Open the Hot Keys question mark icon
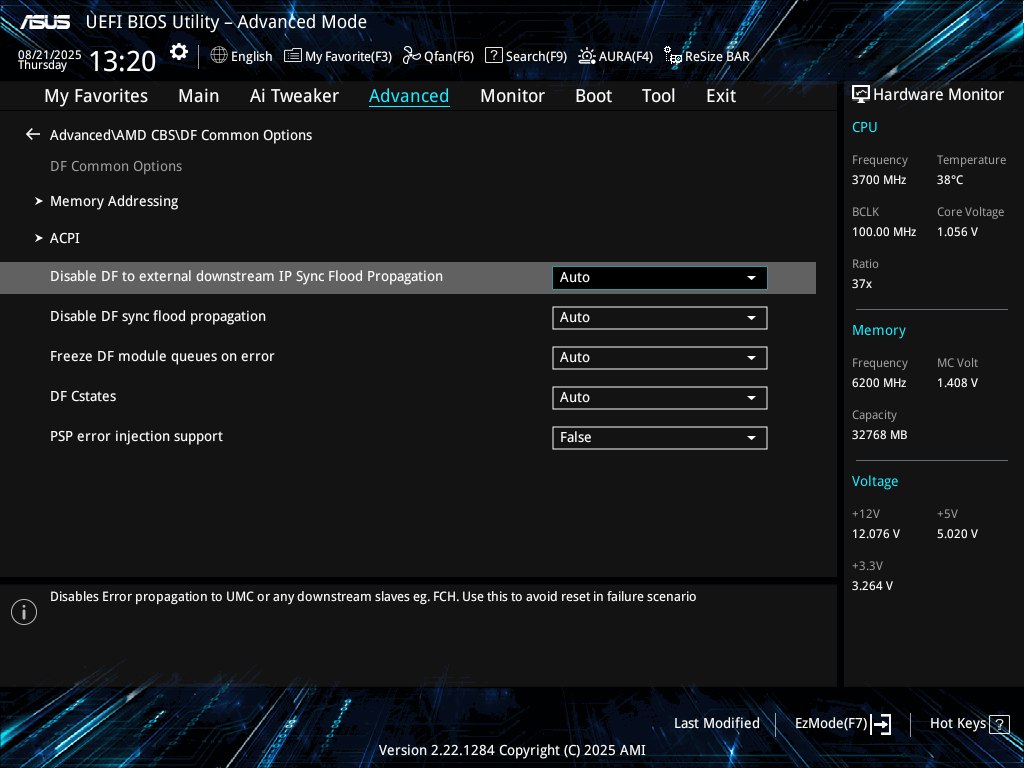The image size is (1024, 768). click(999, 724)
